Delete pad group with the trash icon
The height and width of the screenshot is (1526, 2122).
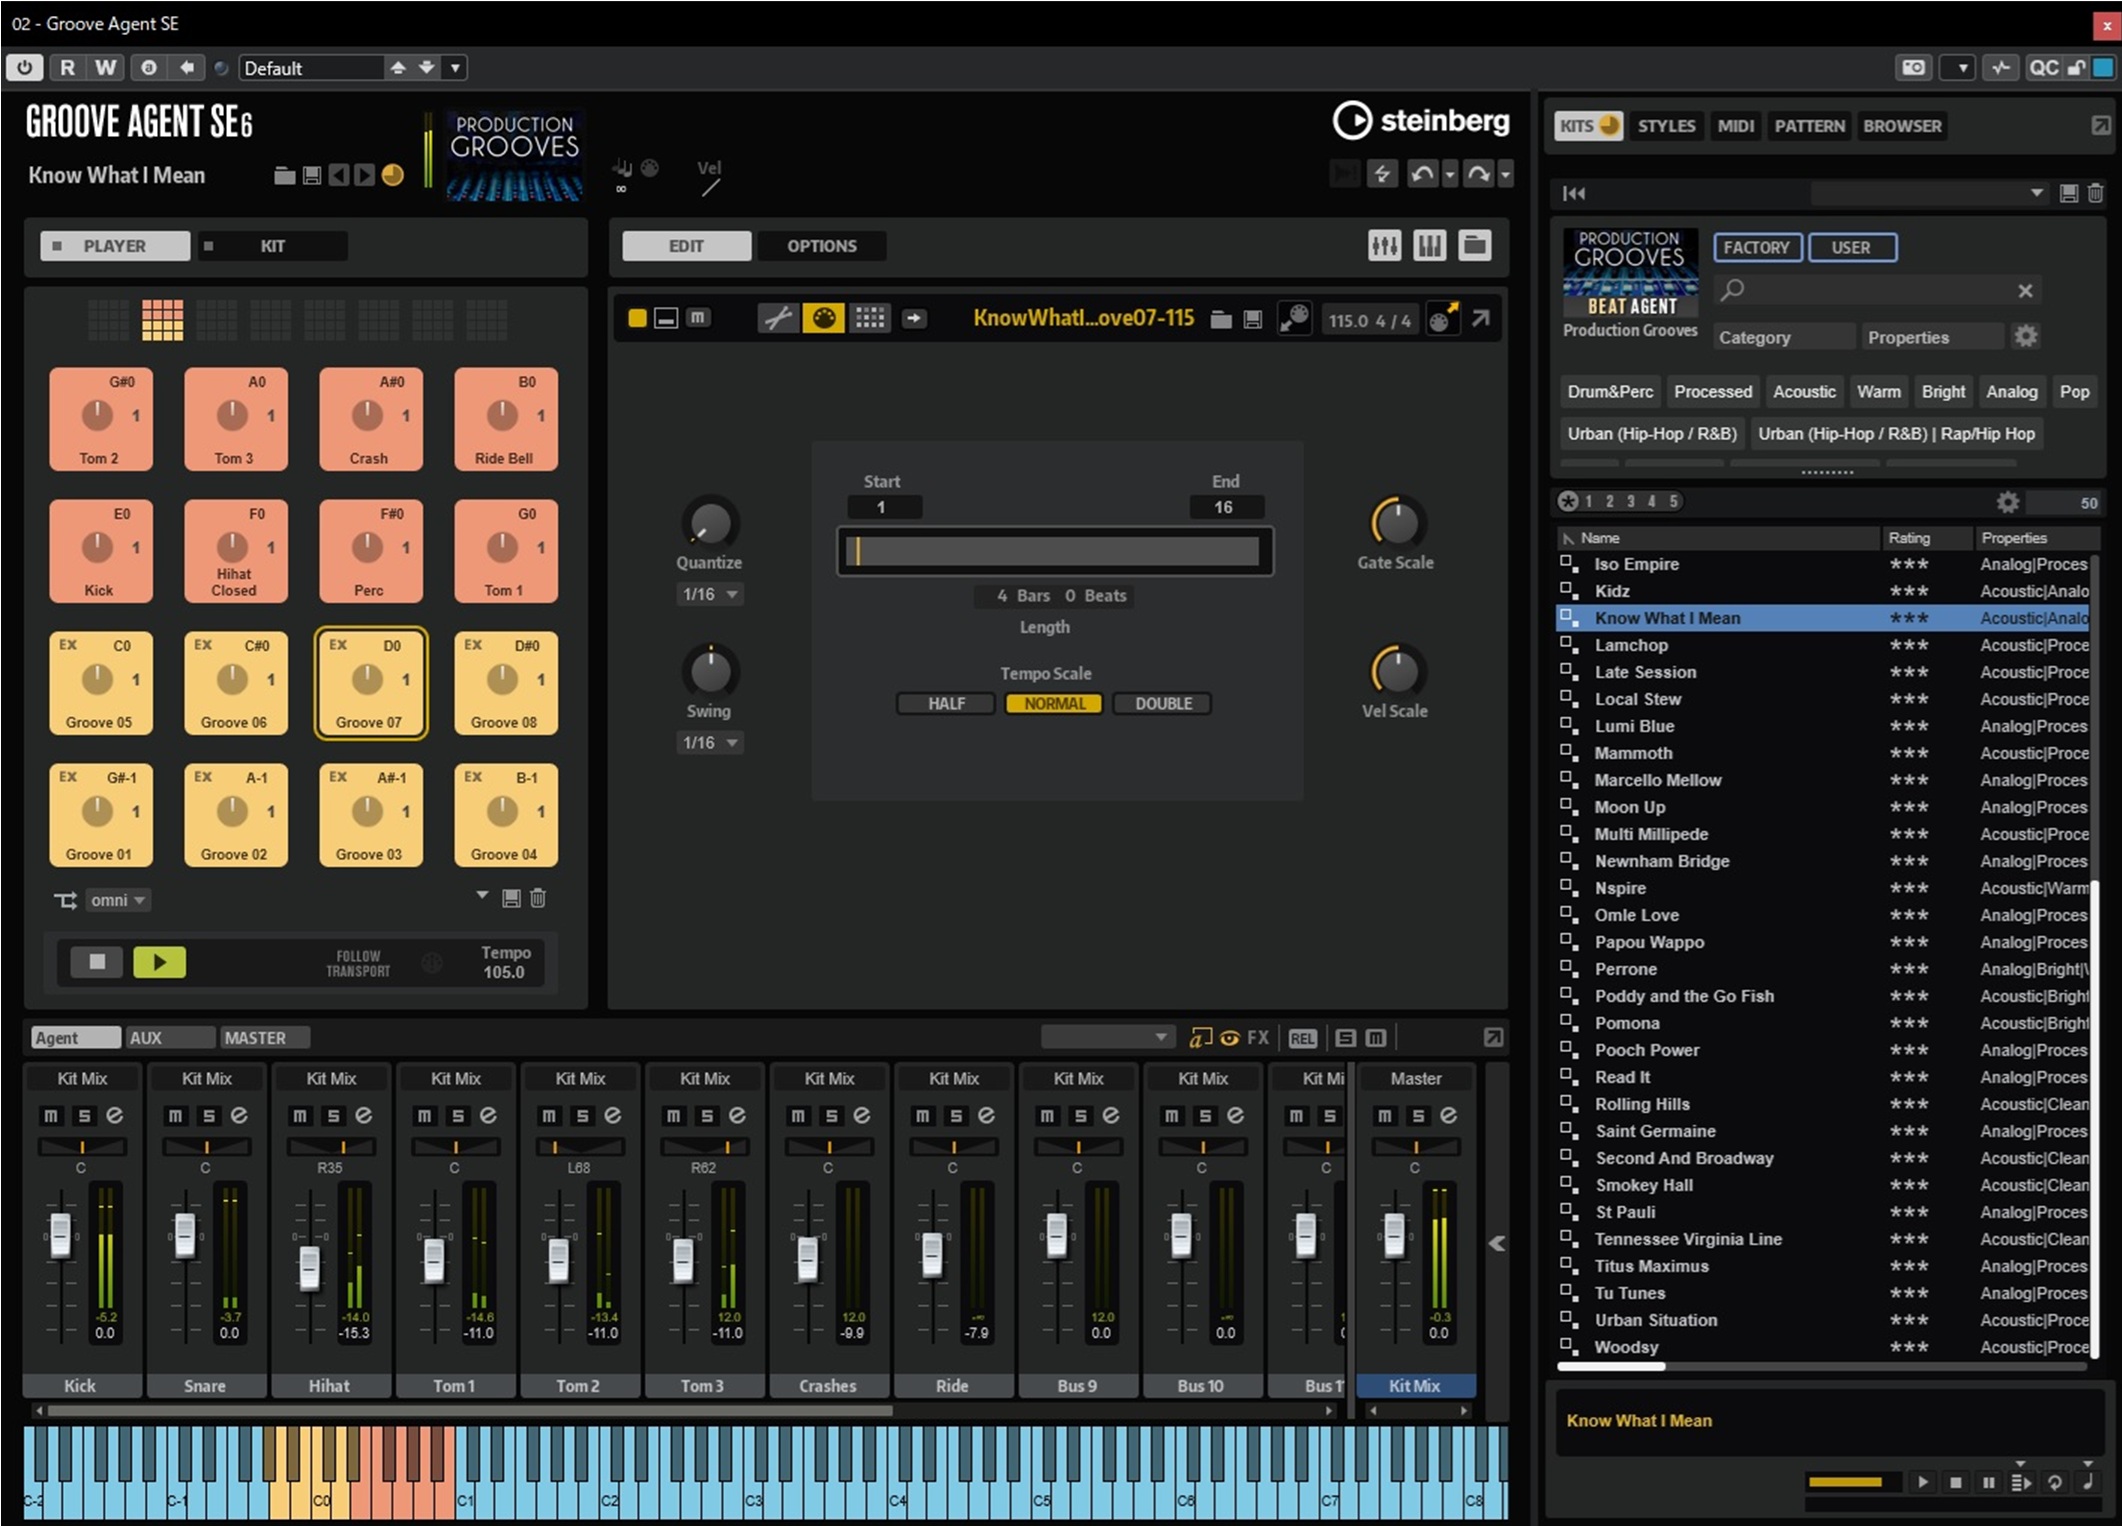tap(538, 898)
